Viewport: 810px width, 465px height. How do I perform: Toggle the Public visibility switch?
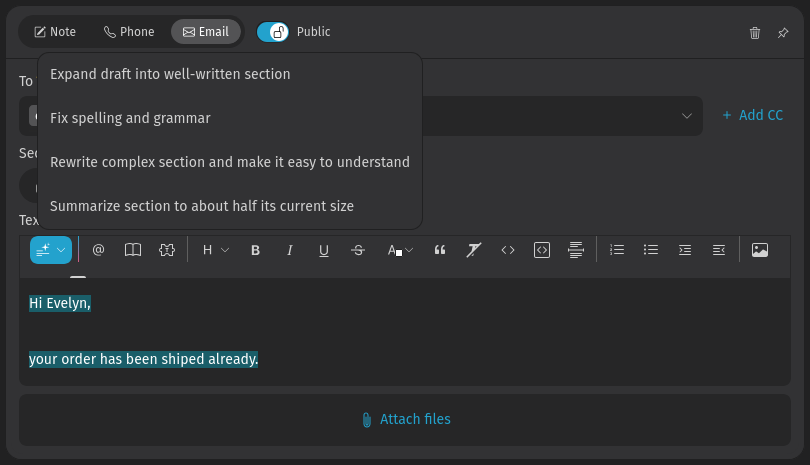tap(273, 32)
